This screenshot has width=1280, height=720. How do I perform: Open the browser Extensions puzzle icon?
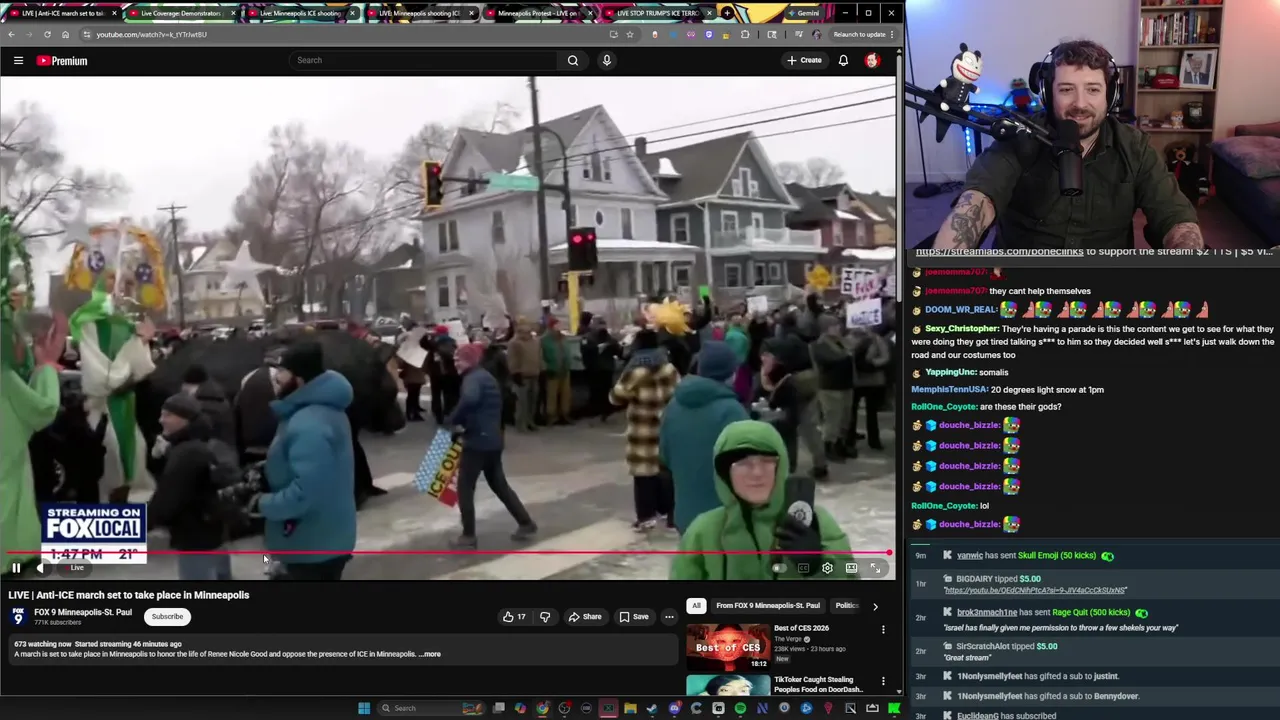[x=745, y=34]
